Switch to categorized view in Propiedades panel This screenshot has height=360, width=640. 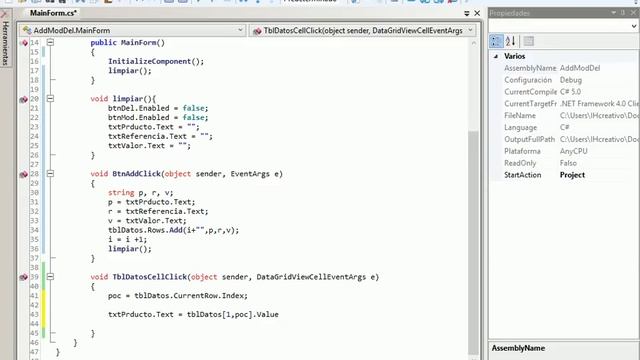(x=496, y=41)
